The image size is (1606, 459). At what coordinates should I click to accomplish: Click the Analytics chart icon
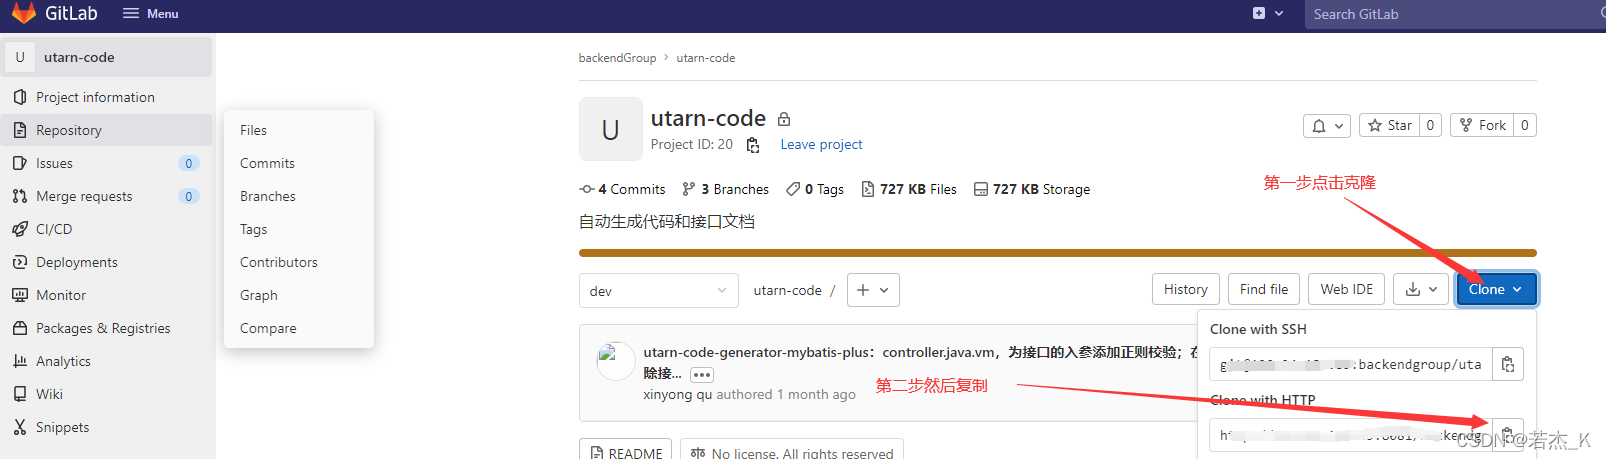(20, 361)
